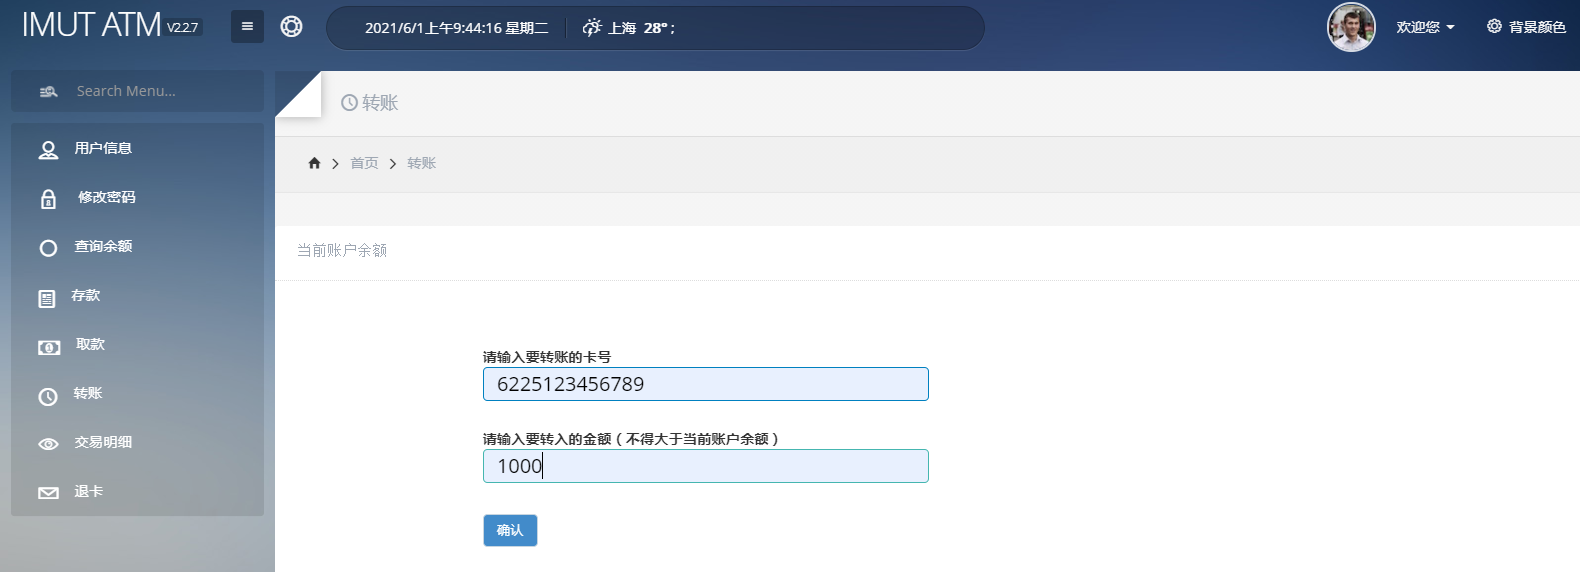Click the clock icon in 转账 page title
1580x572 pixels.
point(349,102)
